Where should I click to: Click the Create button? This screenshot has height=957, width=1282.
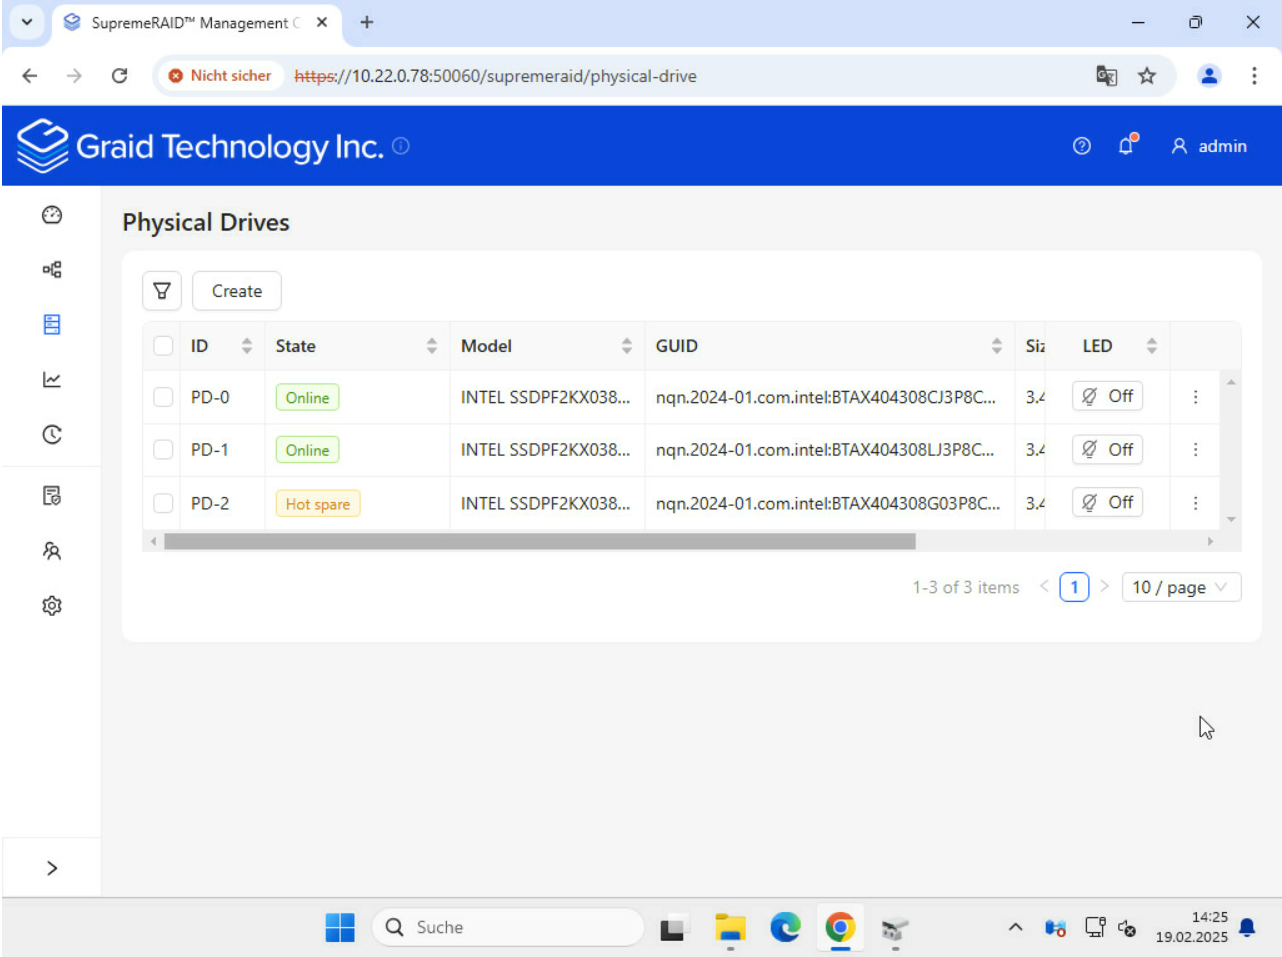click(x=237, y=291)
